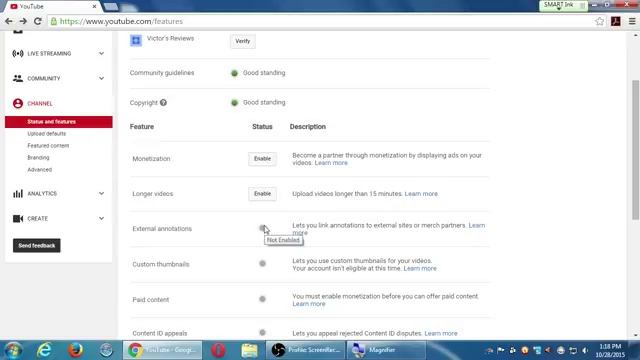The image size is (640, 360).
Task: Click the Verify button
Action: 243,41
